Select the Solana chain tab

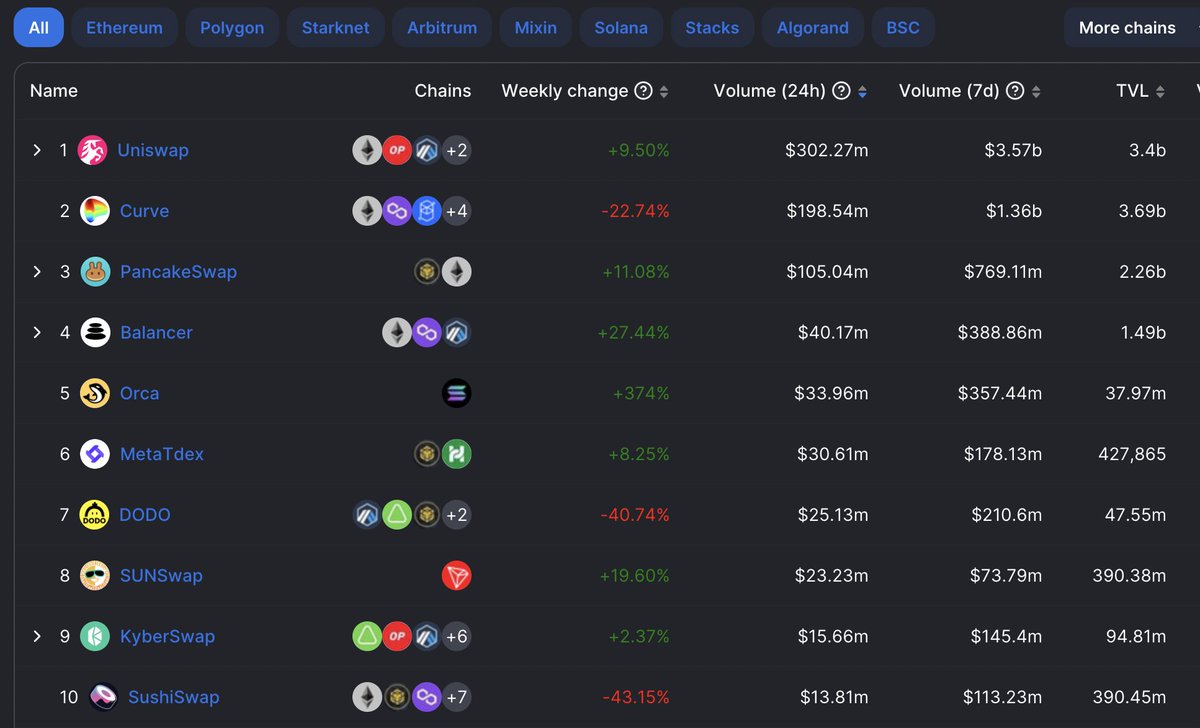(x=621, y=28)
